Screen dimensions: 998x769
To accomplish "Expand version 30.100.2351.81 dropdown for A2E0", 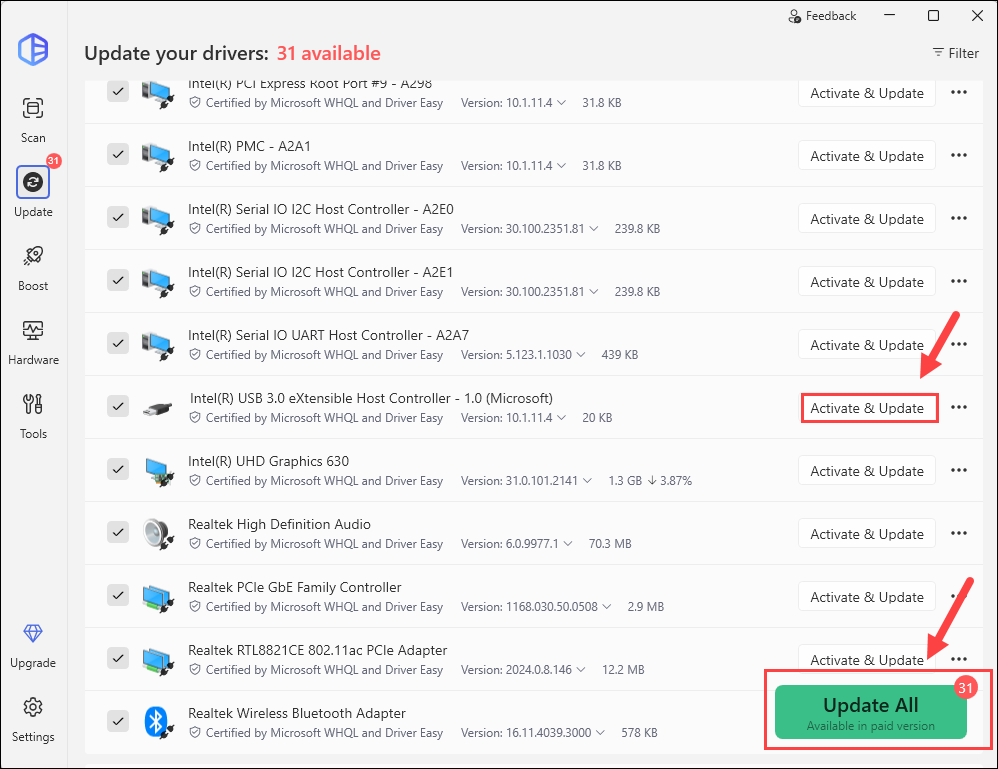I will tap(593, 229).
